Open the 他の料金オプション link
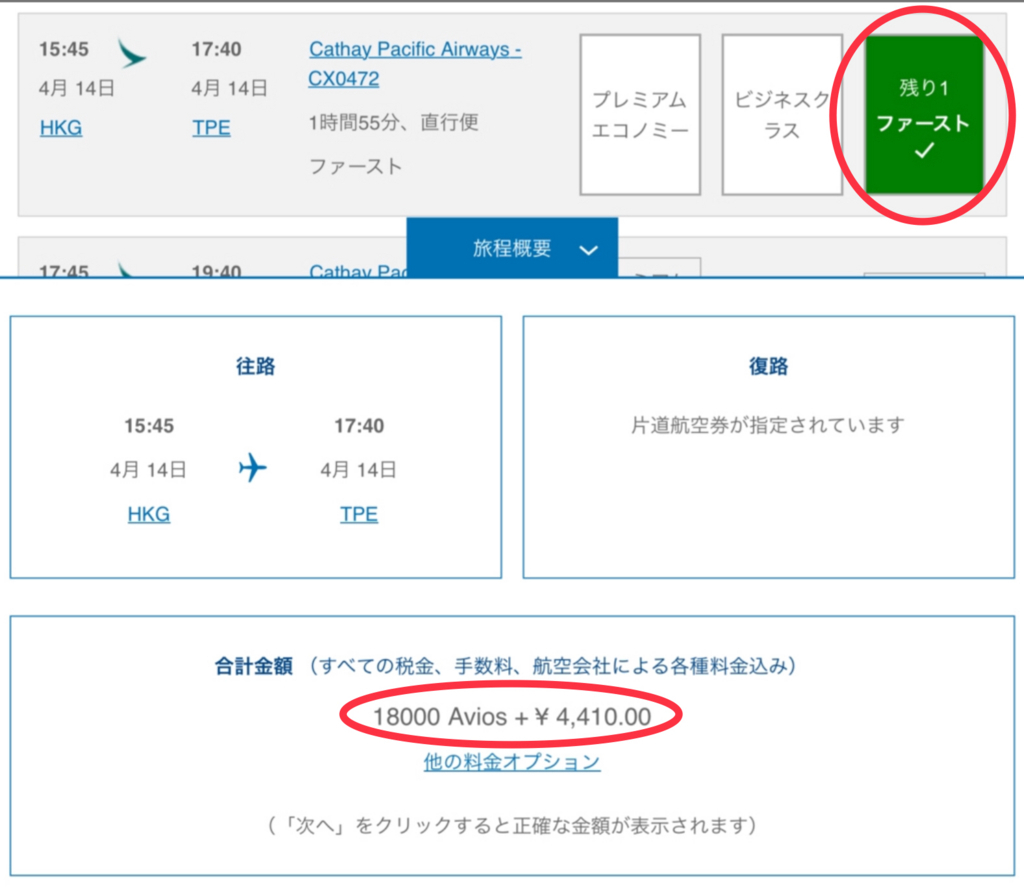The image size is (1024, 889). 512,762
